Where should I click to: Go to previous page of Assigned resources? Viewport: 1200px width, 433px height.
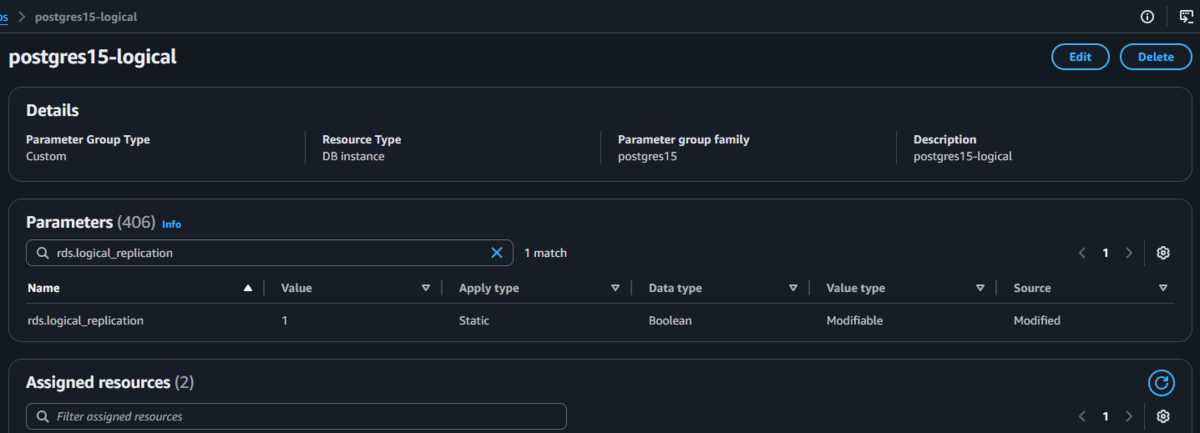pyautogui.click(x=1082, y=416)
